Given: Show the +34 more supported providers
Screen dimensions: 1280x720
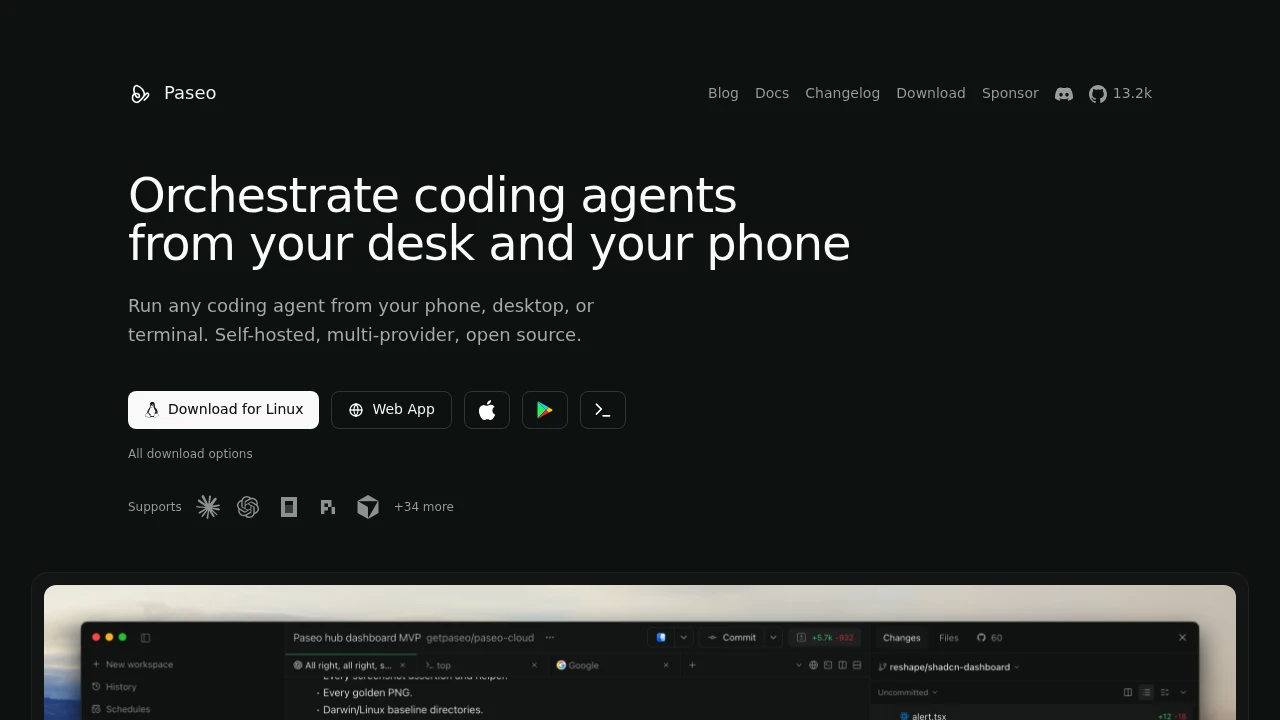Looking at the screenshot, I should click(x=424, y=507).
